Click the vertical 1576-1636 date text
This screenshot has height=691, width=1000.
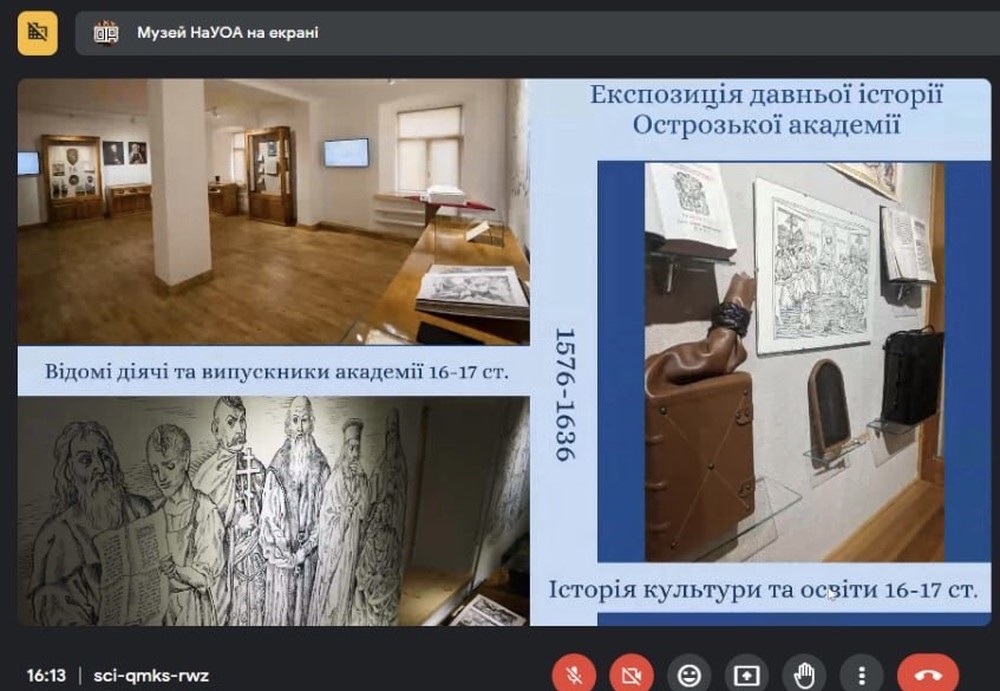click(x=565, y=394)
